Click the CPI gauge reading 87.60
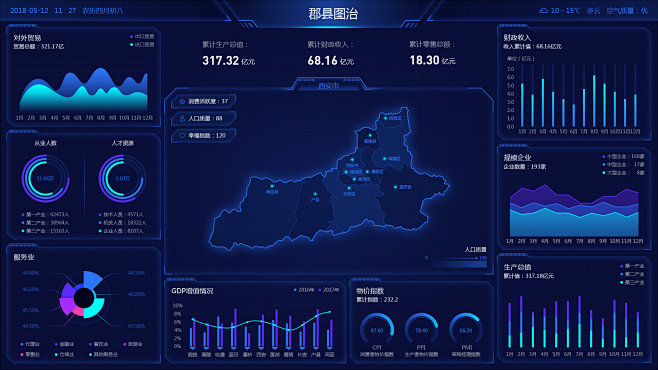The height and width of the screenshot is (370, 658). (x=377, y=330)
